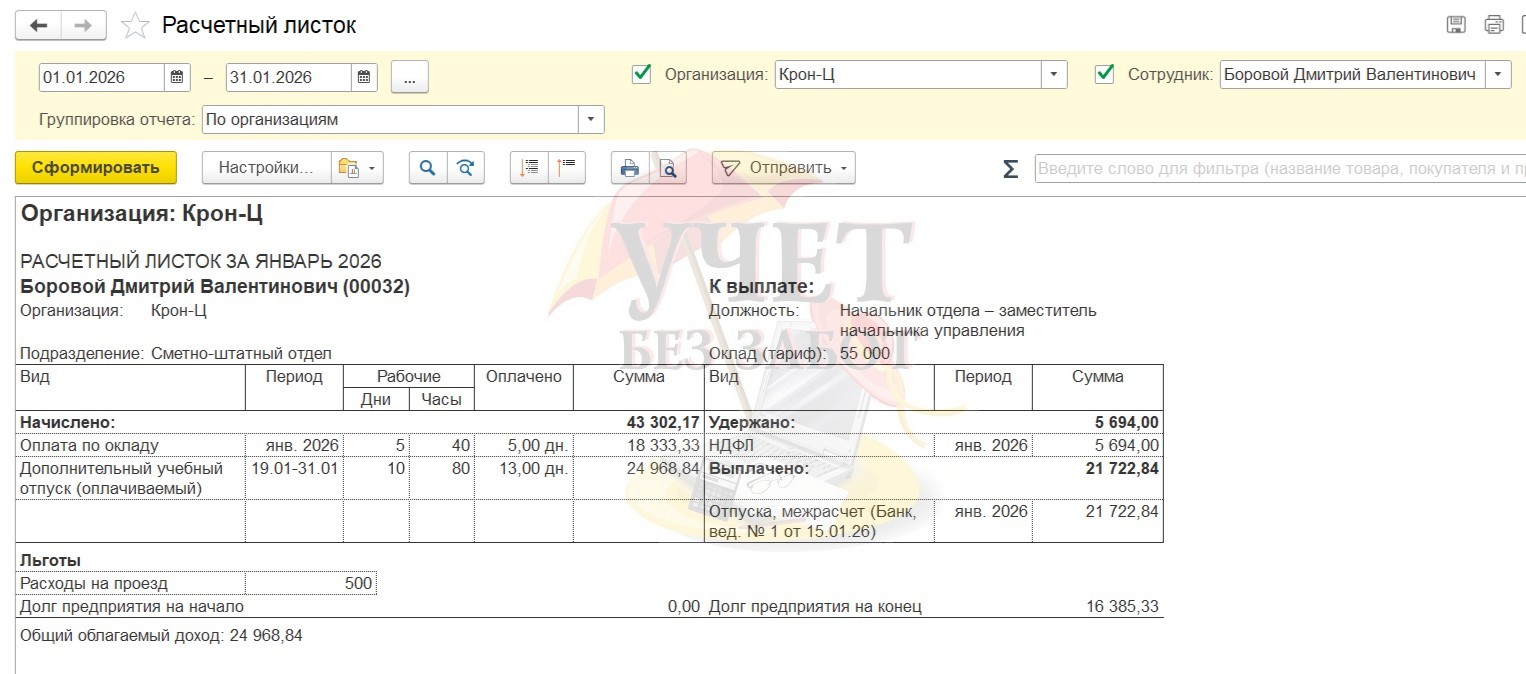Click the forward navigation arrow
1526x674 pixels.
coord(84,25)
